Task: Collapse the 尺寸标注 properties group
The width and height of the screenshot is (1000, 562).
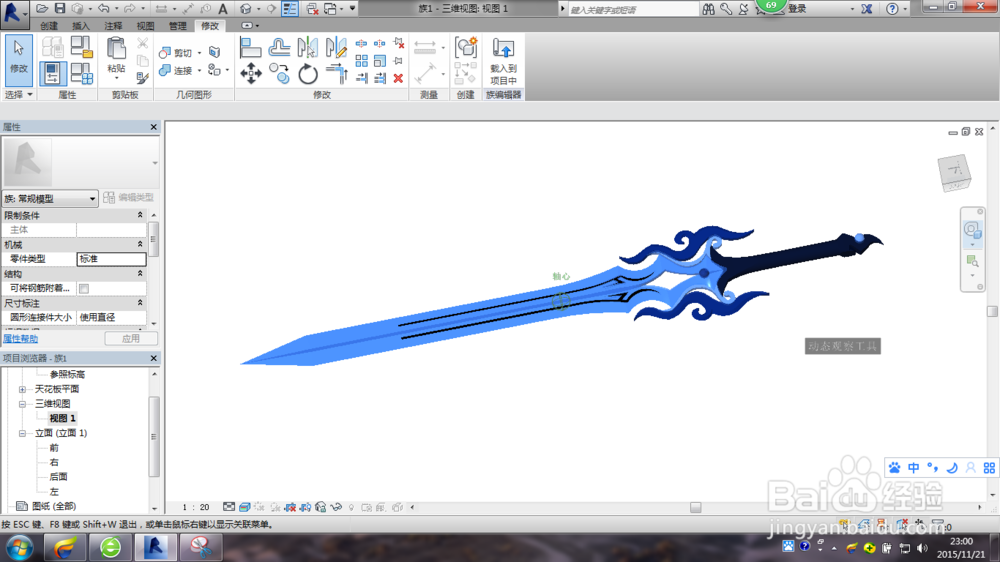Action: tap(140, 303)
